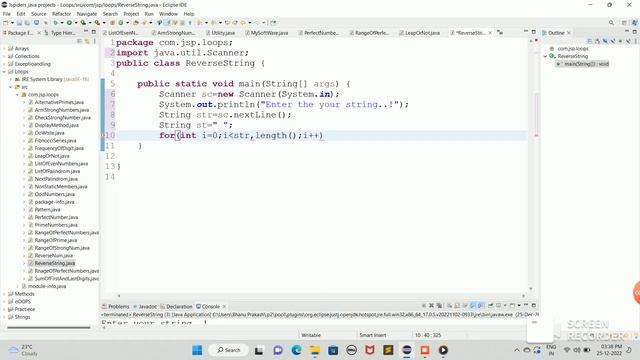Click Collapse All in Outline toolbar
The width and height of the screenshot is (640, 360).
click(x=589, y=41)
